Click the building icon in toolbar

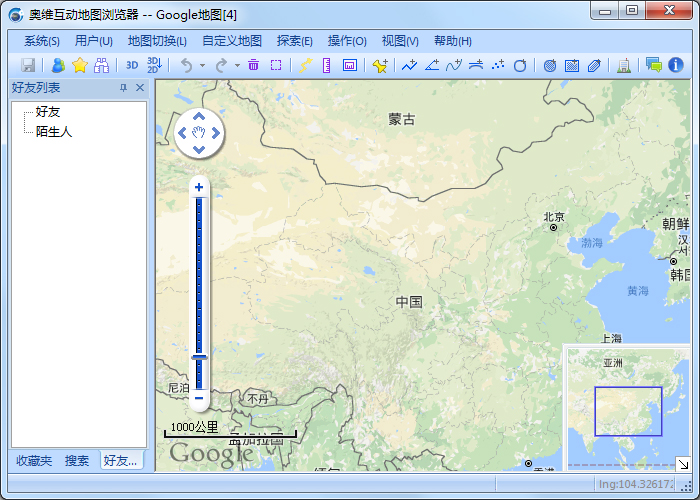(624, 65)
